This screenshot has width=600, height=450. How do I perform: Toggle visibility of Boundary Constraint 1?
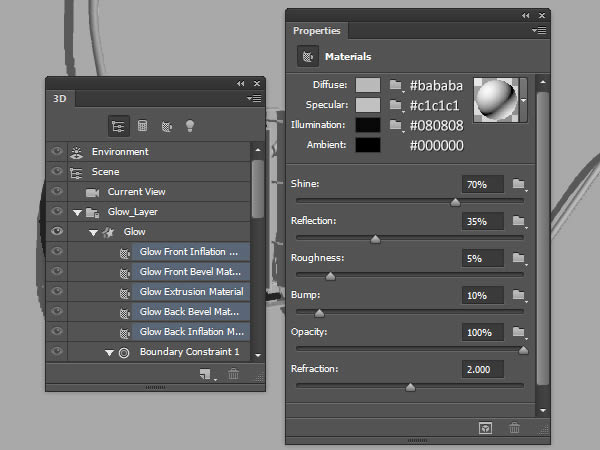57,351
